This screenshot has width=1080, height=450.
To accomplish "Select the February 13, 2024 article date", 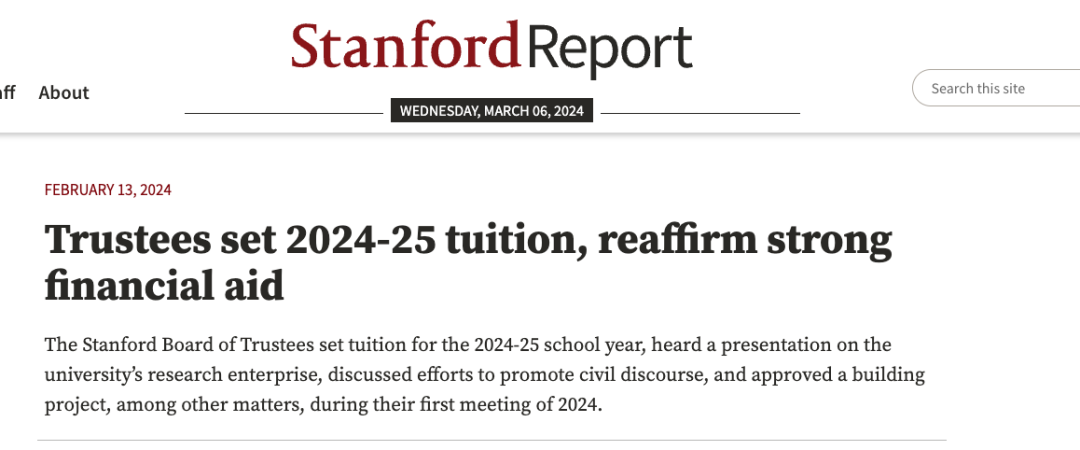I will pos(108,190).
